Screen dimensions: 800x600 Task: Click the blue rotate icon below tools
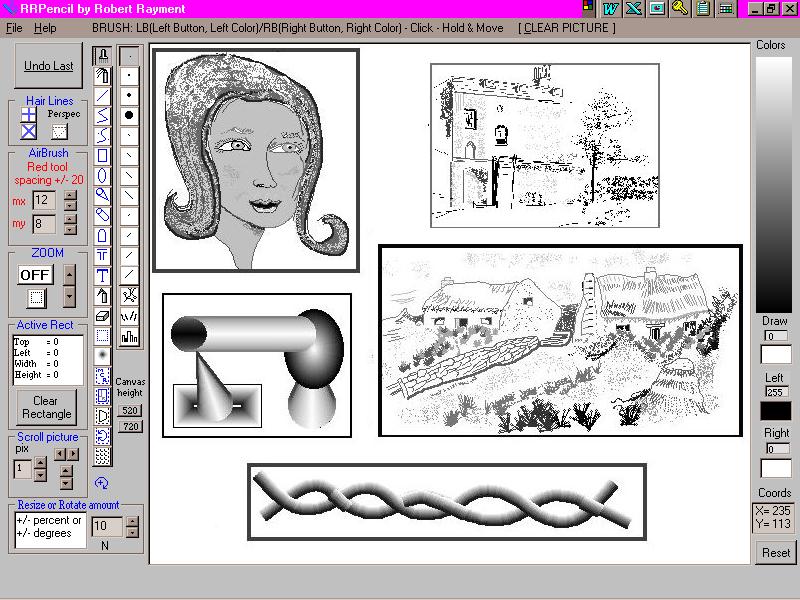pyautogui.click(x=101, y=483)
